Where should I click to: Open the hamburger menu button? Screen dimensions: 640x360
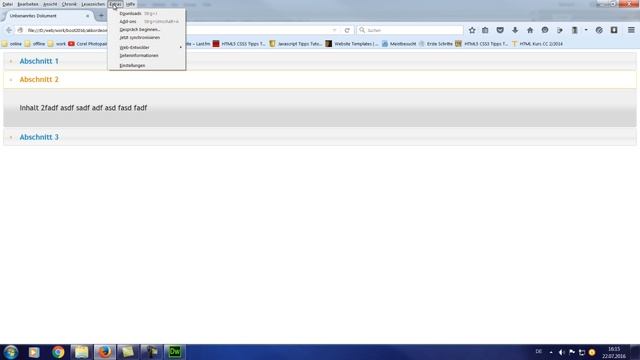(x=631, y=30)
